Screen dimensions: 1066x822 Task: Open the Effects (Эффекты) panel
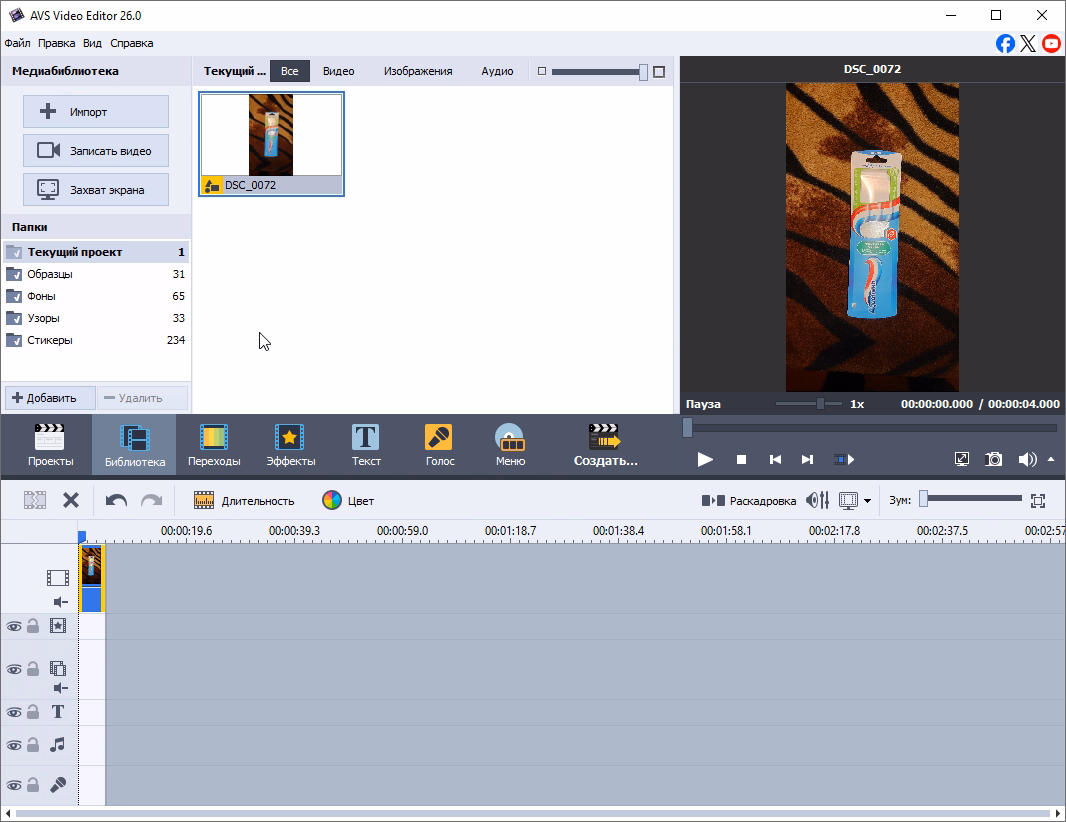pyautogui.click(x=291, y=446)
